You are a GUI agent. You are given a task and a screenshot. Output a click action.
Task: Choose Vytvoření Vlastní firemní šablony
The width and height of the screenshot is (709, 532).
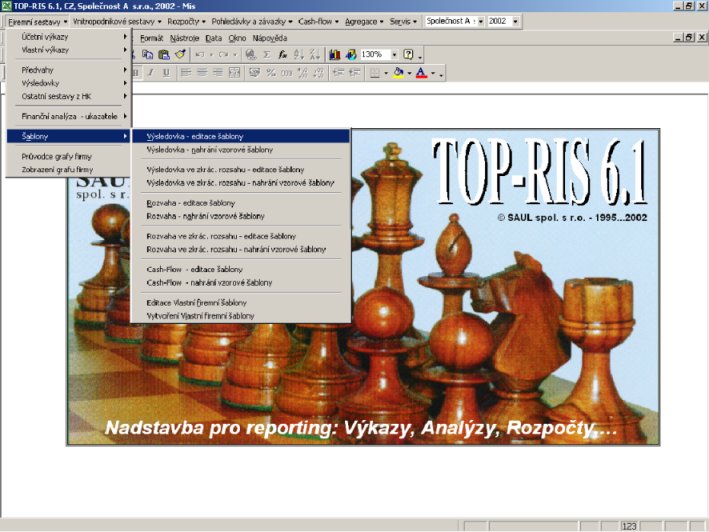pos(241,316)
